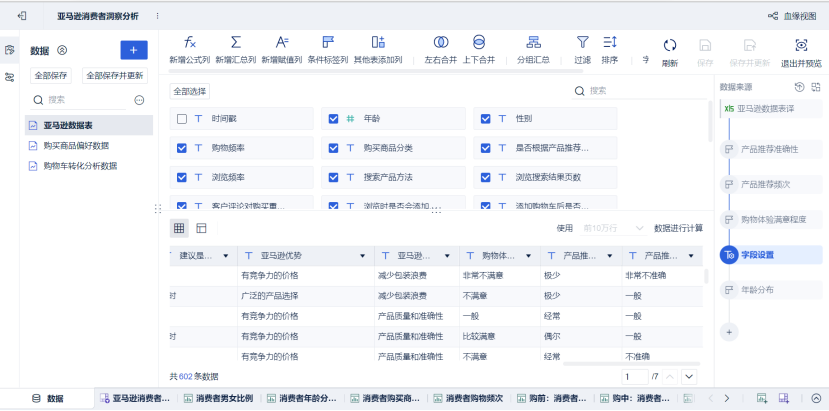Switch to the 数据 bottom tab
The image size is (829, 411).
point(48,399)
